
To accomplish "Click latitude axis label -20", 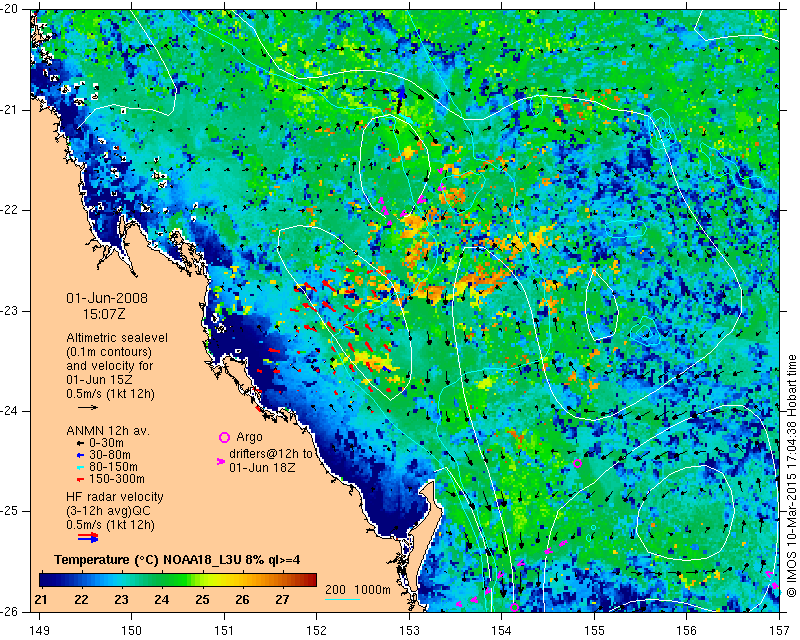I will coord(9,9).
